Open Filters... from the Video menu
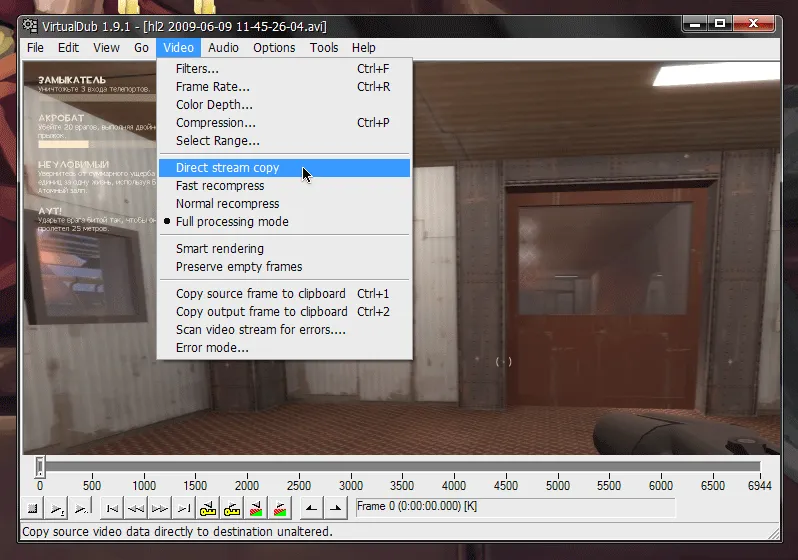 coord(197,69)
